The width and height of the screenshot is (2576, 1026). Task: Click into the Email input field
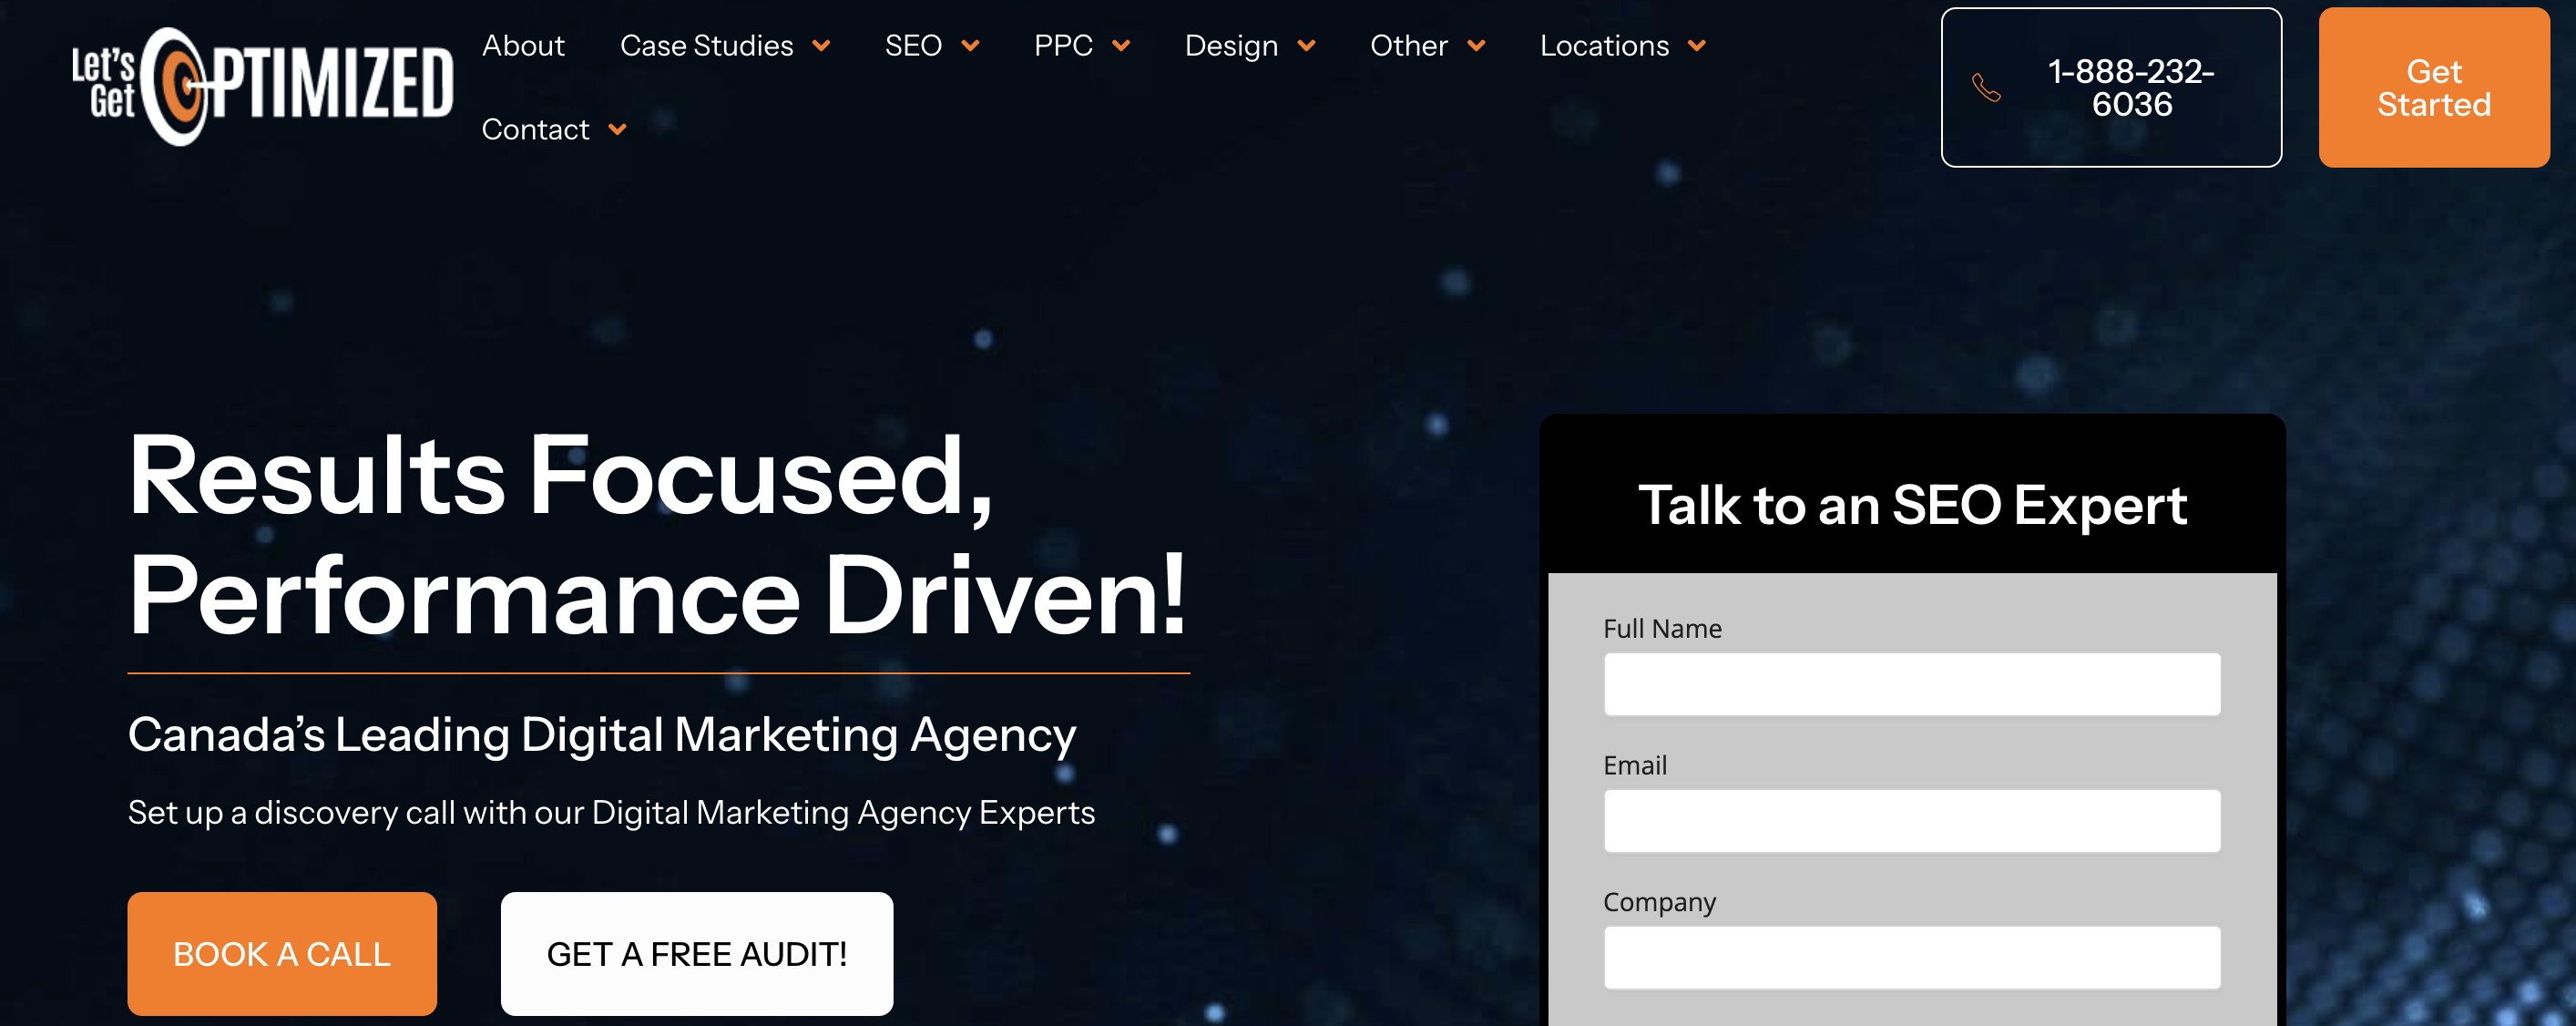click(x=1911, y=821)
